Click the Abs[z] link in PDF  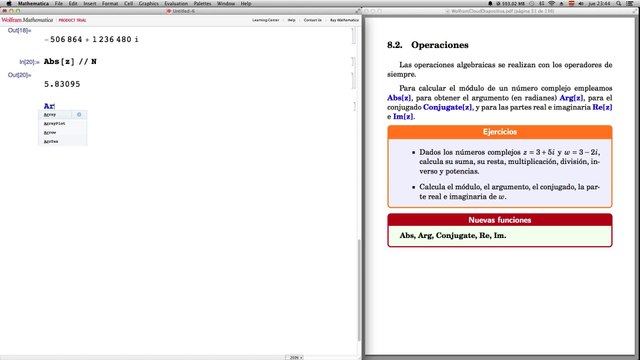[399, 98]
